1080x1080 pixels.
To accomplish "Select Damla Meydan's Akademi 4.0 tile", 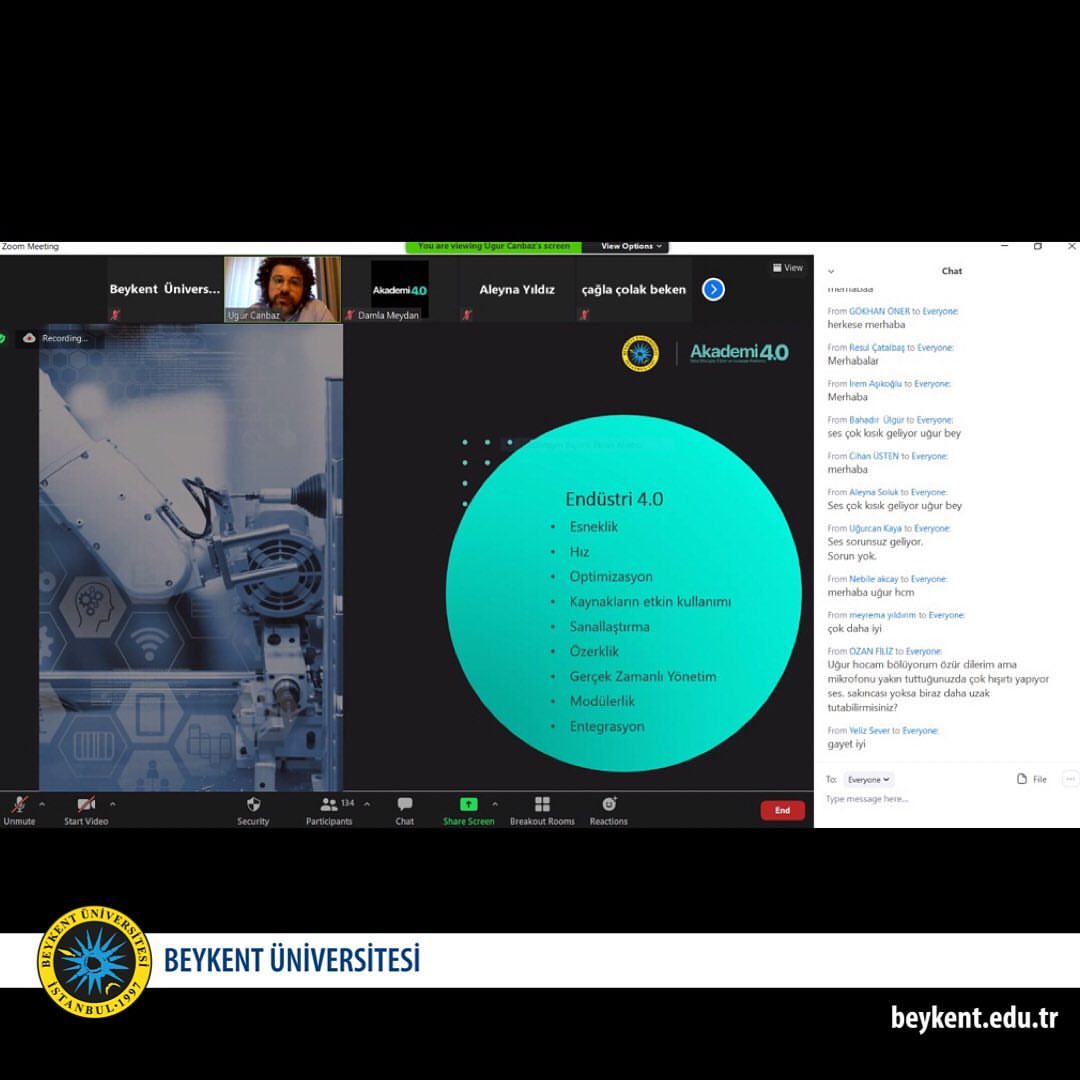I will click(399, 289).
